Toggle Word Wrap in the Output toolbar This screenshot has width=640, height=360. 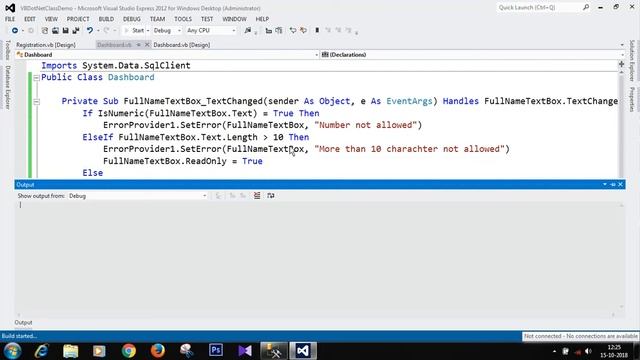[x=271, y=196]
